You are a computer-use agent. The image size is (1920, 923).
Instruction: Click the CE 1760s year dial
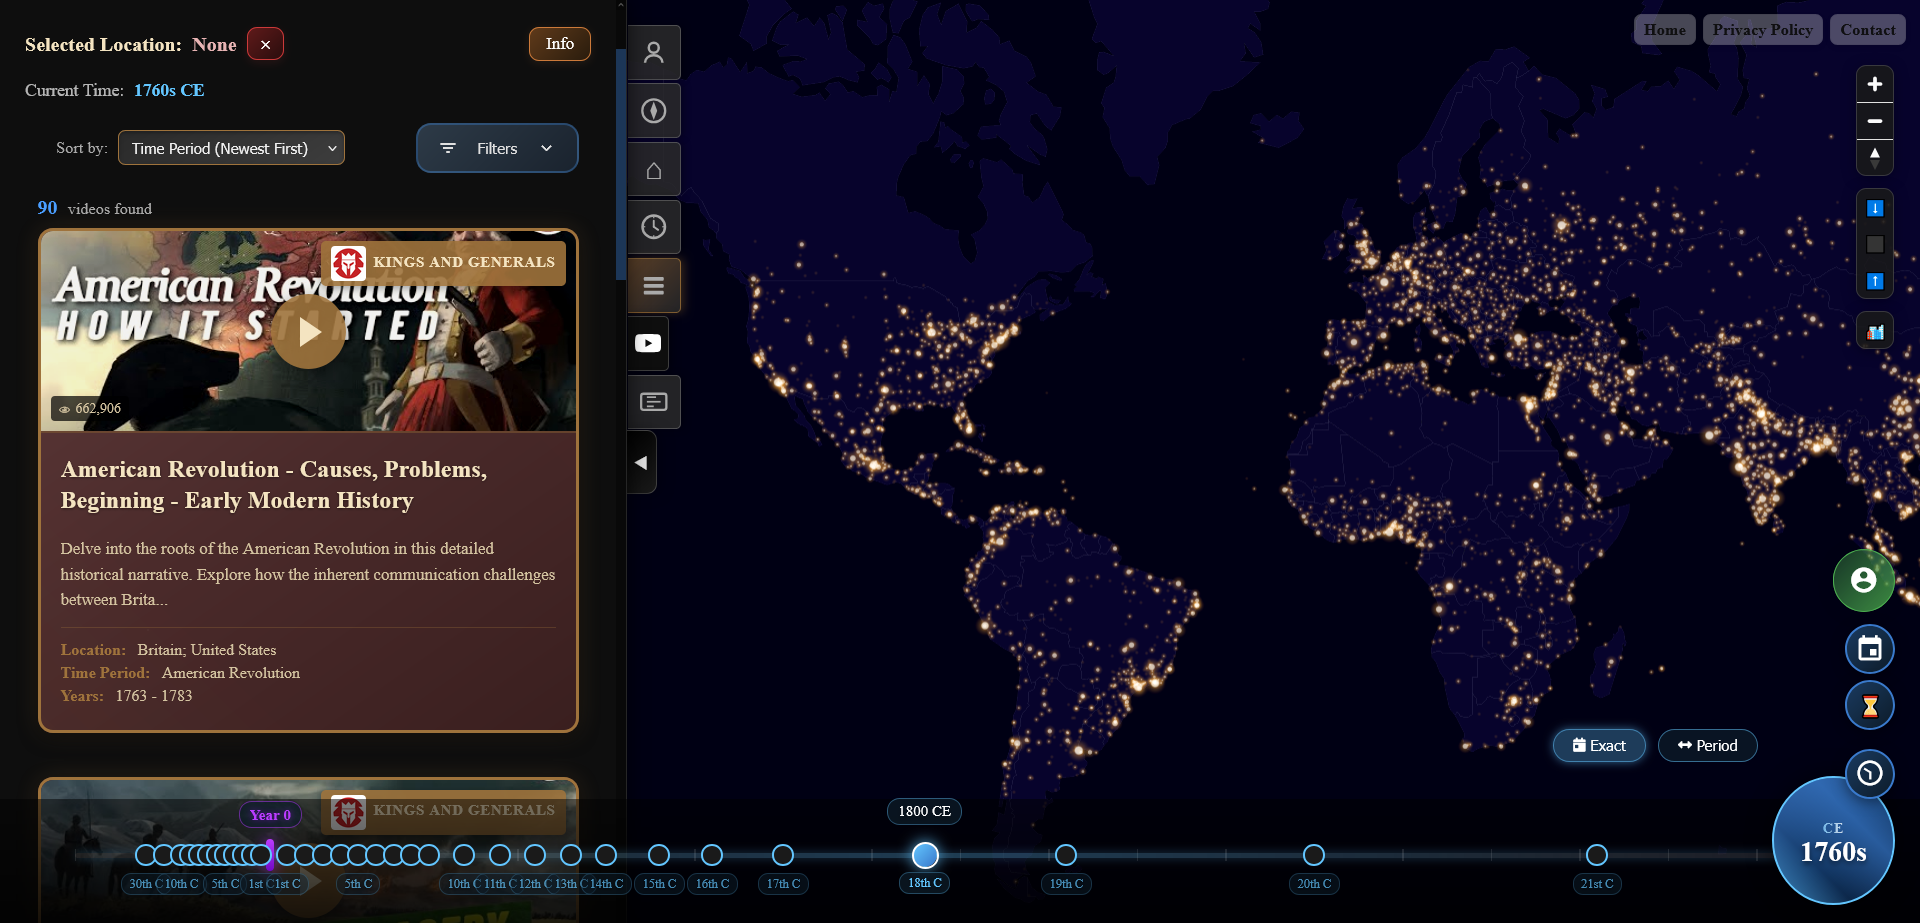tap(1833, 842)
